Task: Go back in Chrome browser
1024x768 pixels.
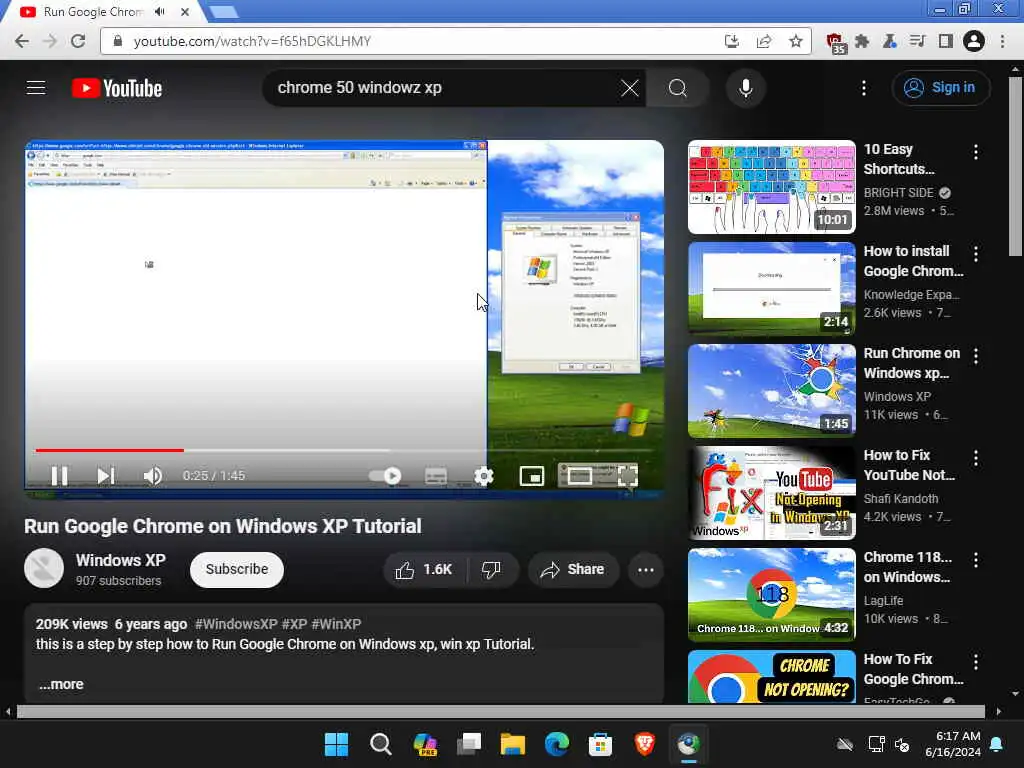Action: 21,41
